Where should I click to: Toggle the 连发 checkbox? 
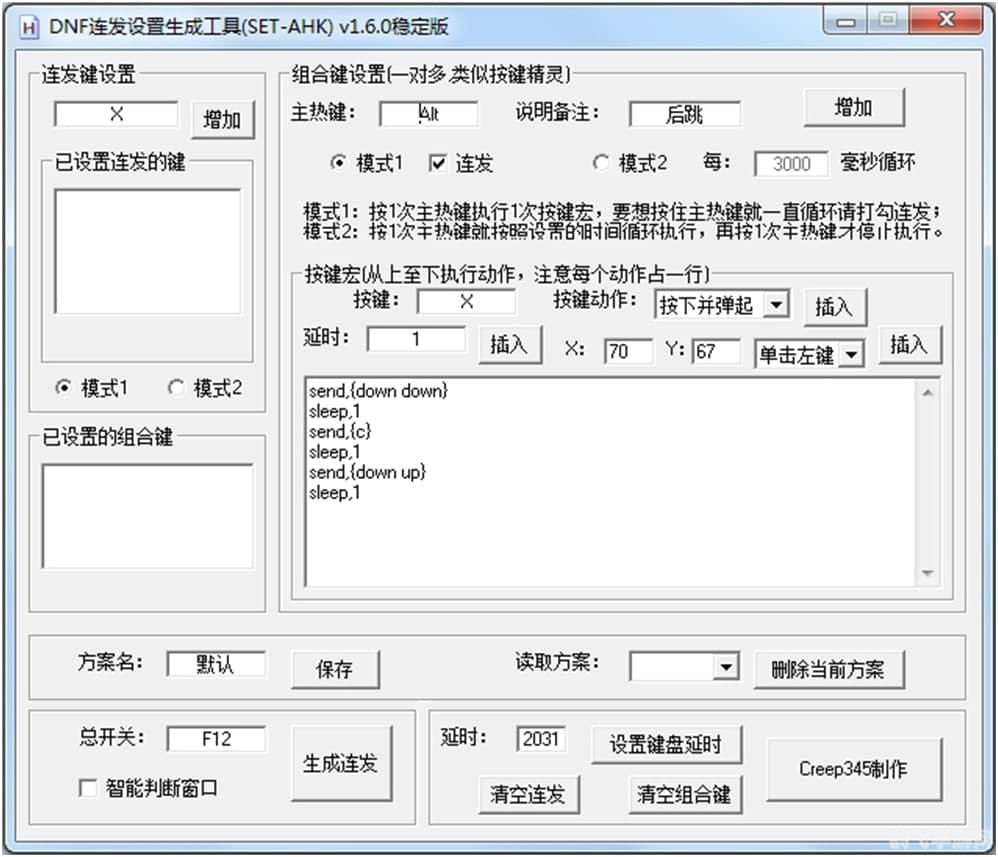click(437, 162)
